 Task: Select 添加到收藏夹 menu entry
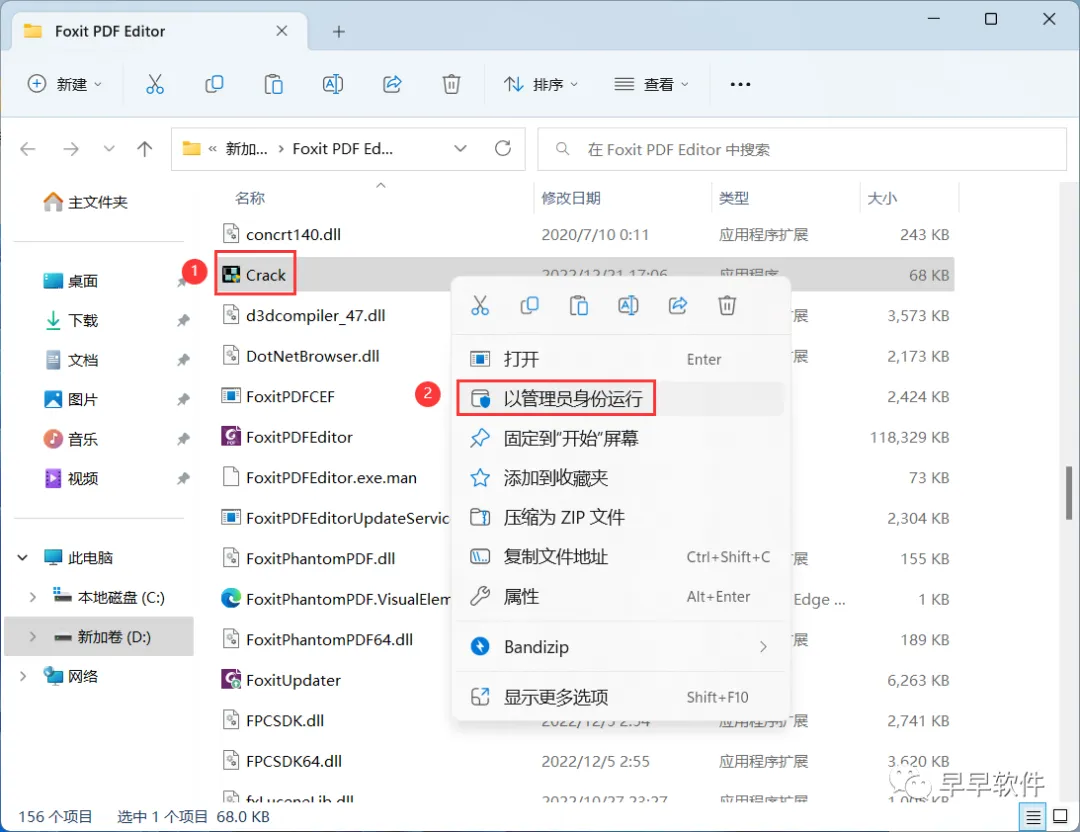[621, 477]
